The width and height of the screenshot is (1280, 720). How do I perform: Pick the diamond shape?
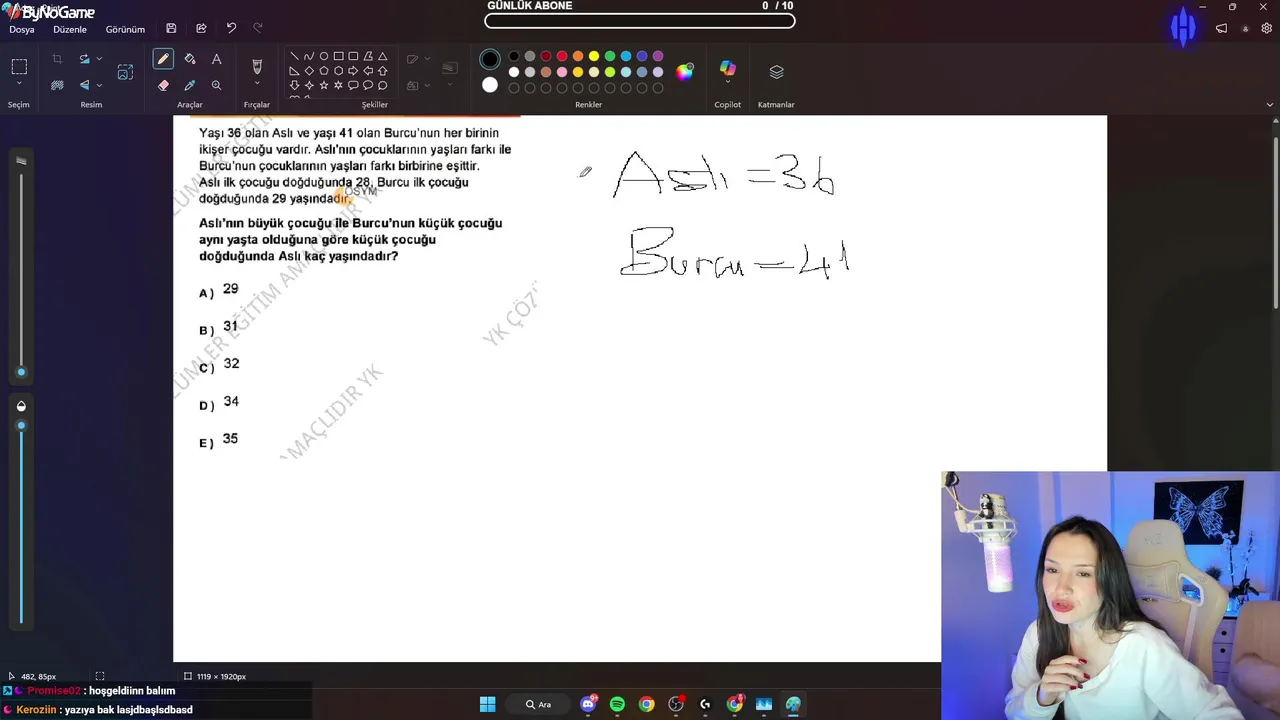(x=309, y=71)
